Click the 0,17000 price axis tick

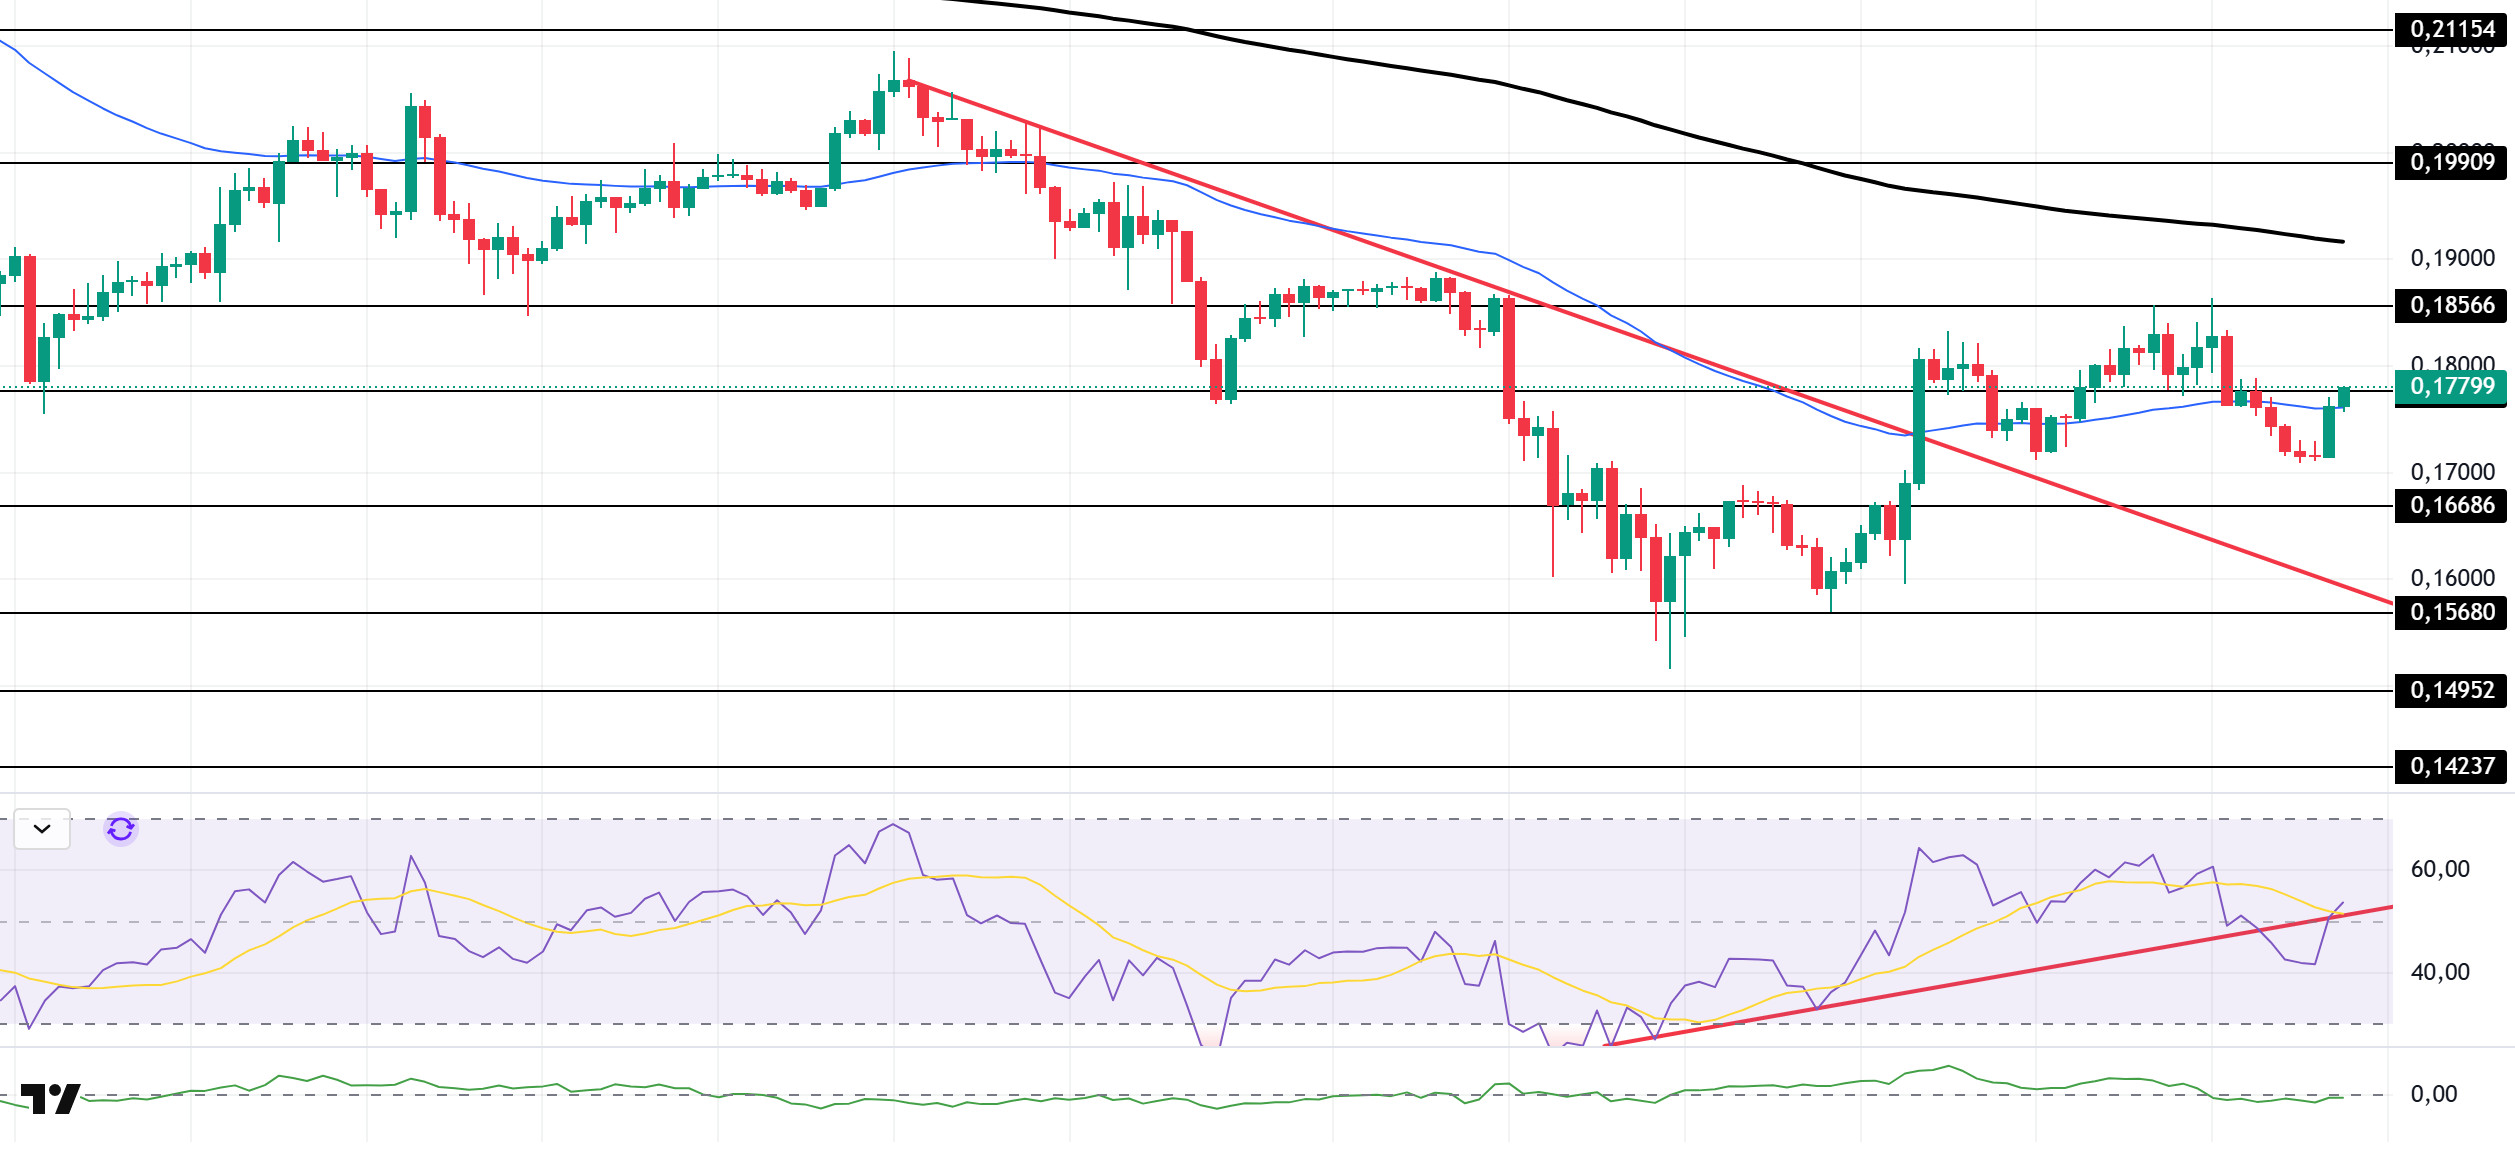click(x=2452, y=472)
